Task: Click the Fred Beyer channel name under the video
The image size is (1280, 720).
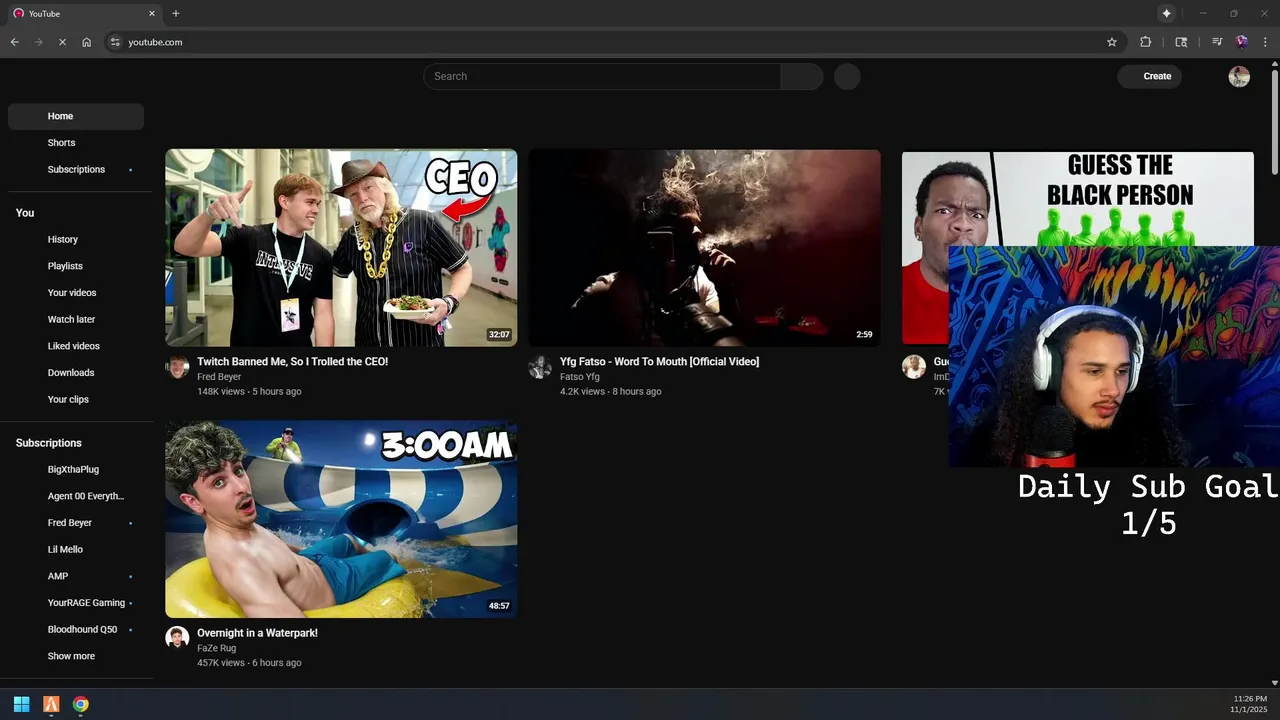Action: pyautogui.click(x=219, y=377)
